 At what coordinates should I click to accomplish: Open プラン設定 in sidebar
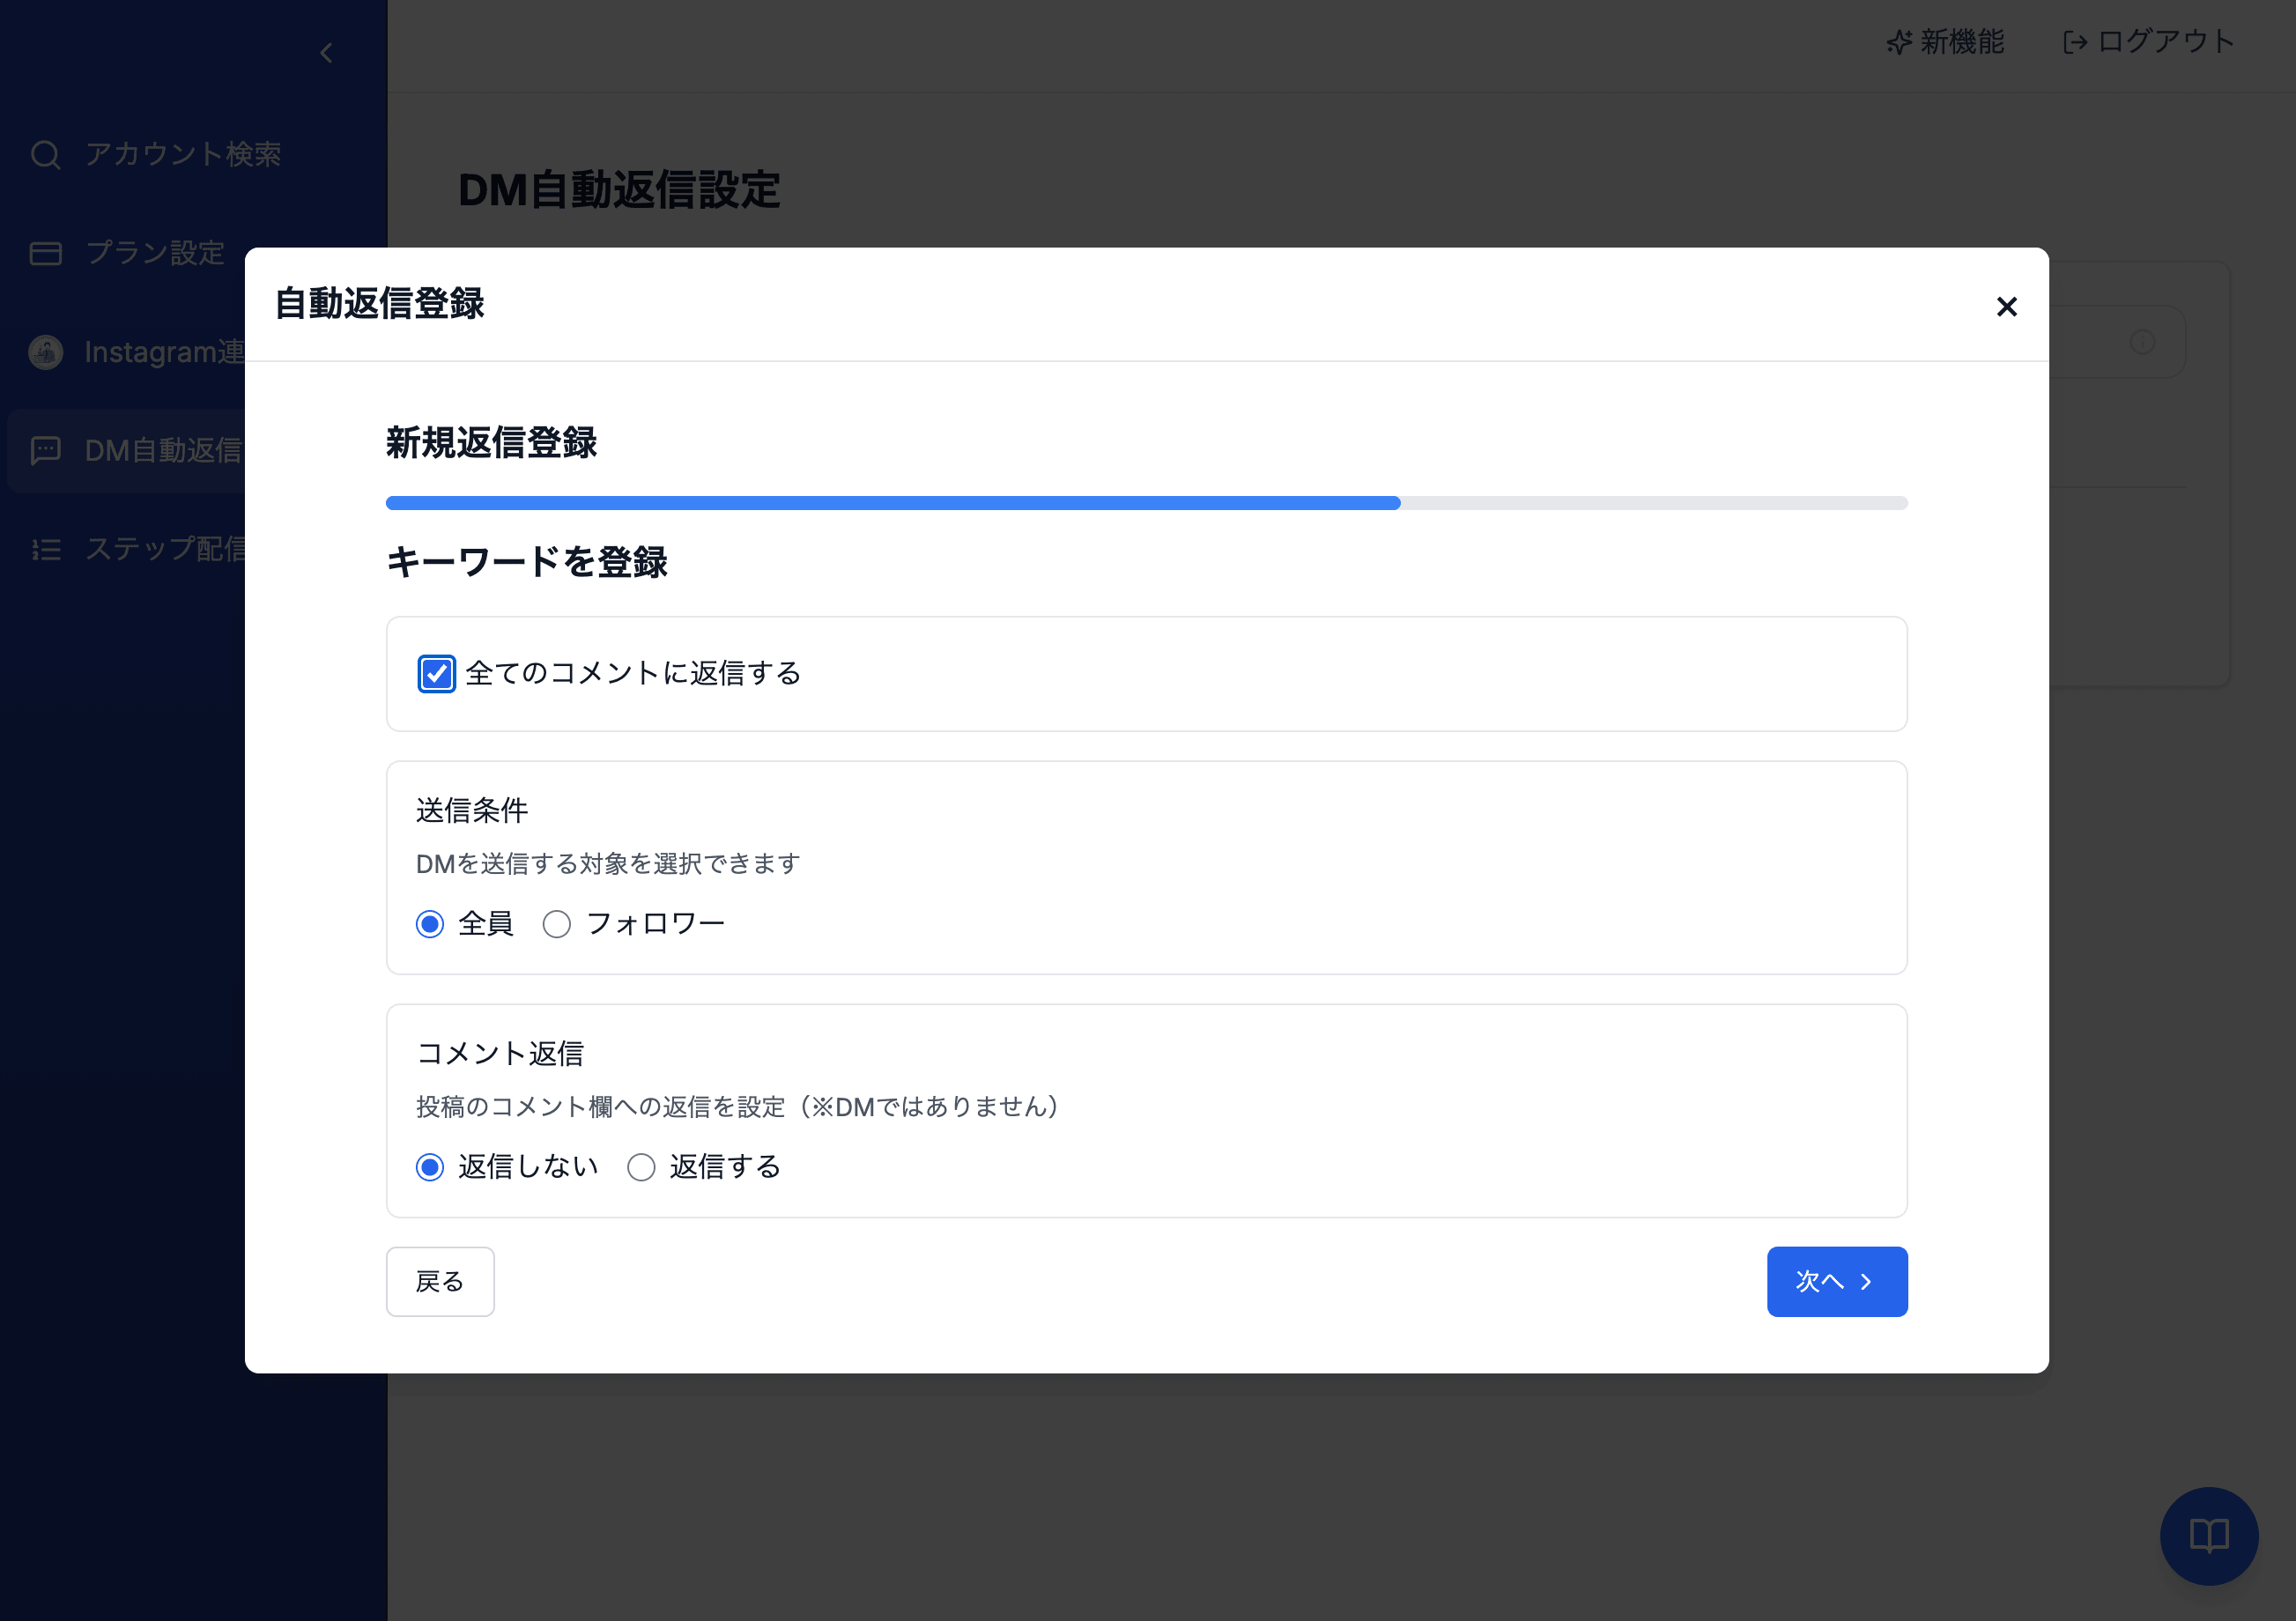127,253
